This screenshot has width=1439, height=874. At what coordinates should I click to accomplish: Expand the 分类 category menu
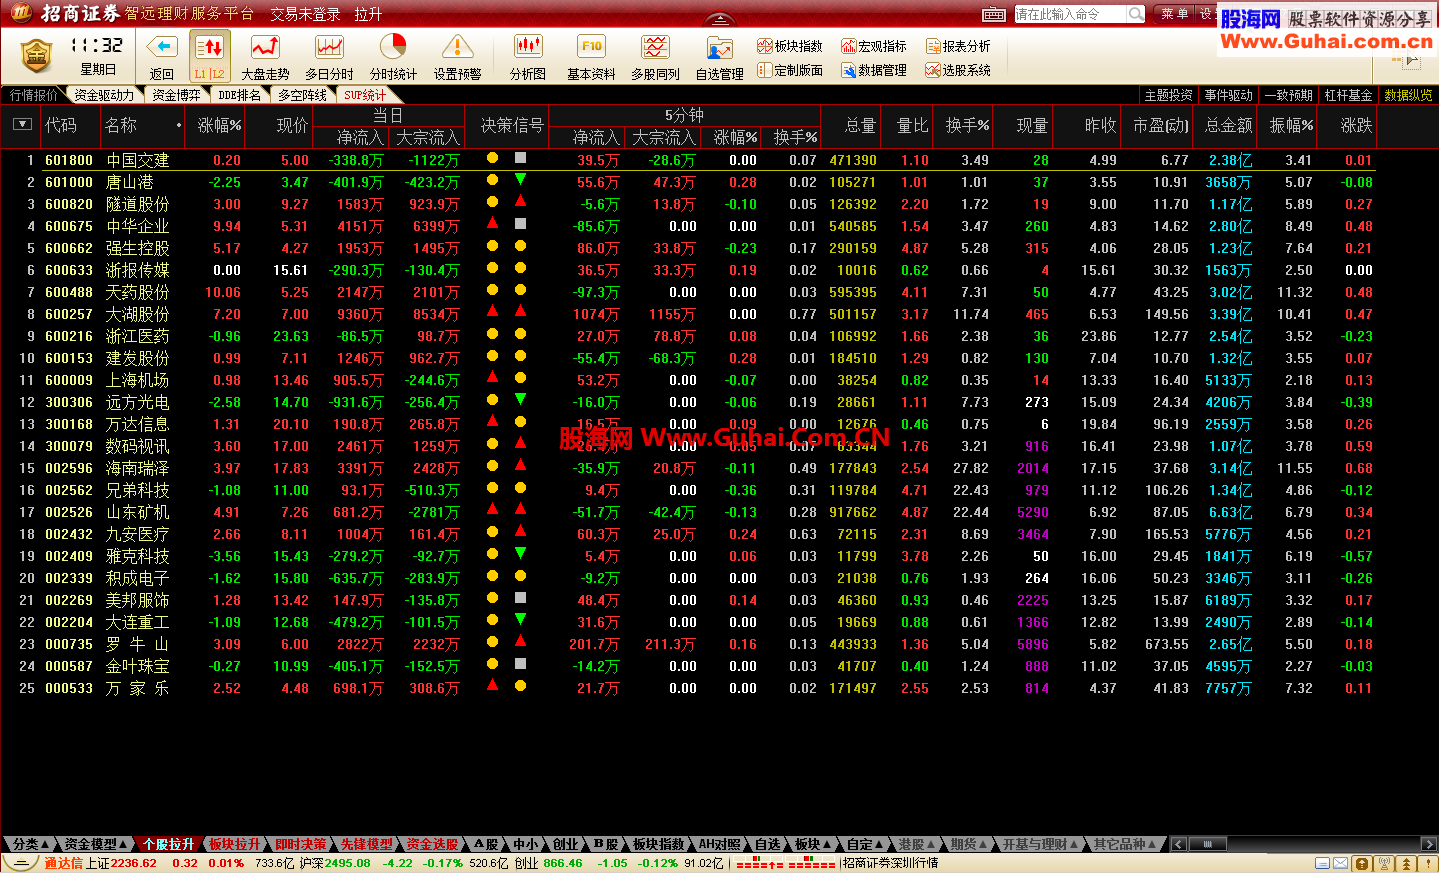point(31,845)
